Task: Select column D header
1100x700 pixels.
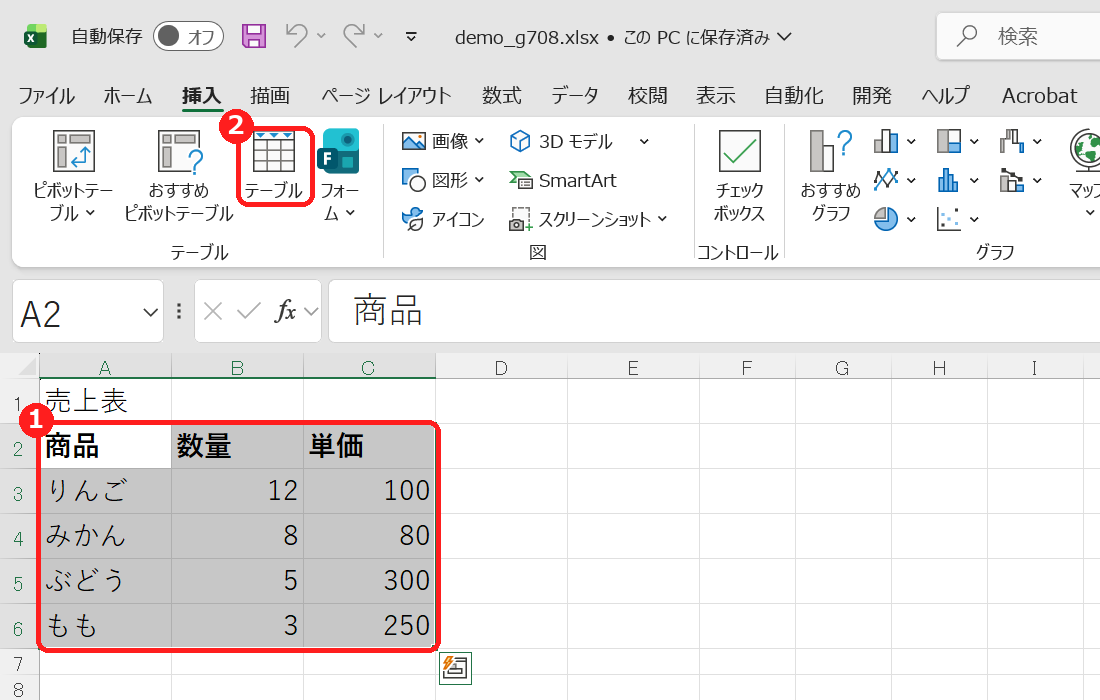Action: click(x=501, y=367)
